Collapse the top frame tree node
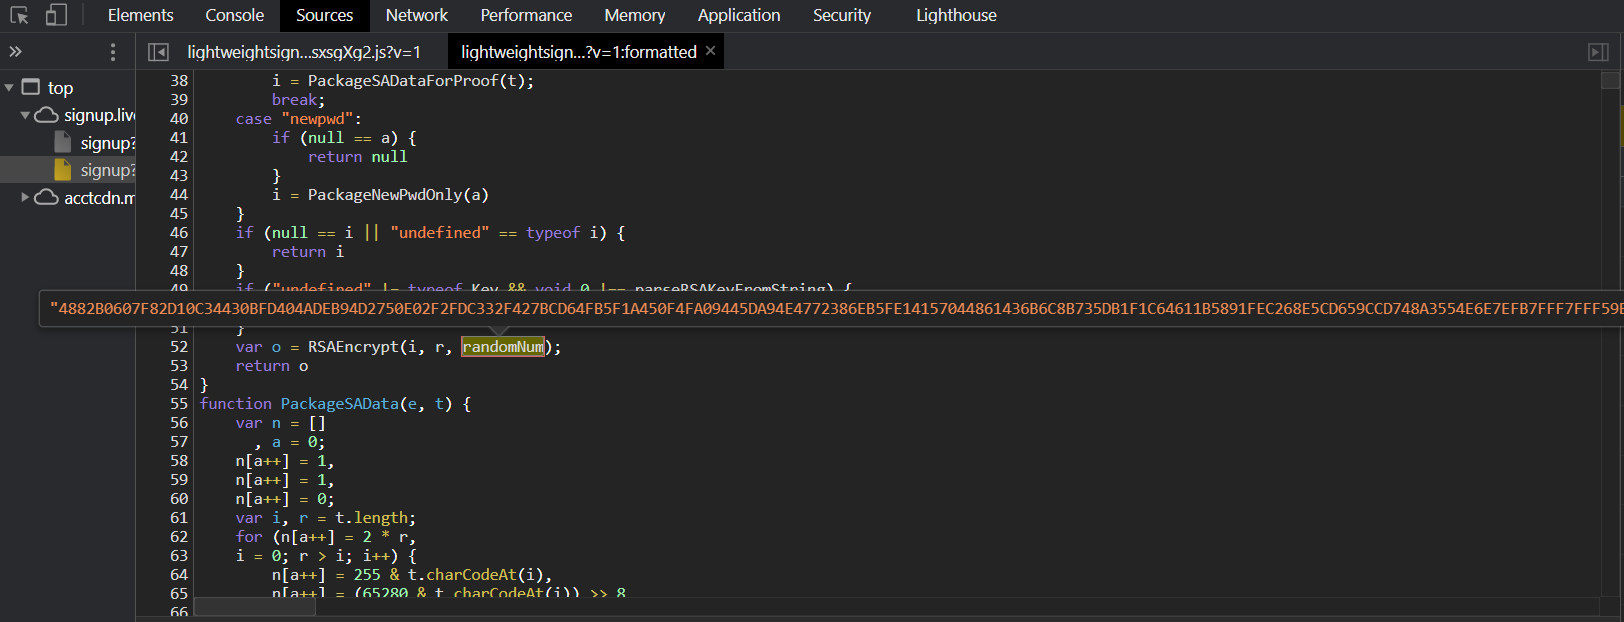 point(9,88)
